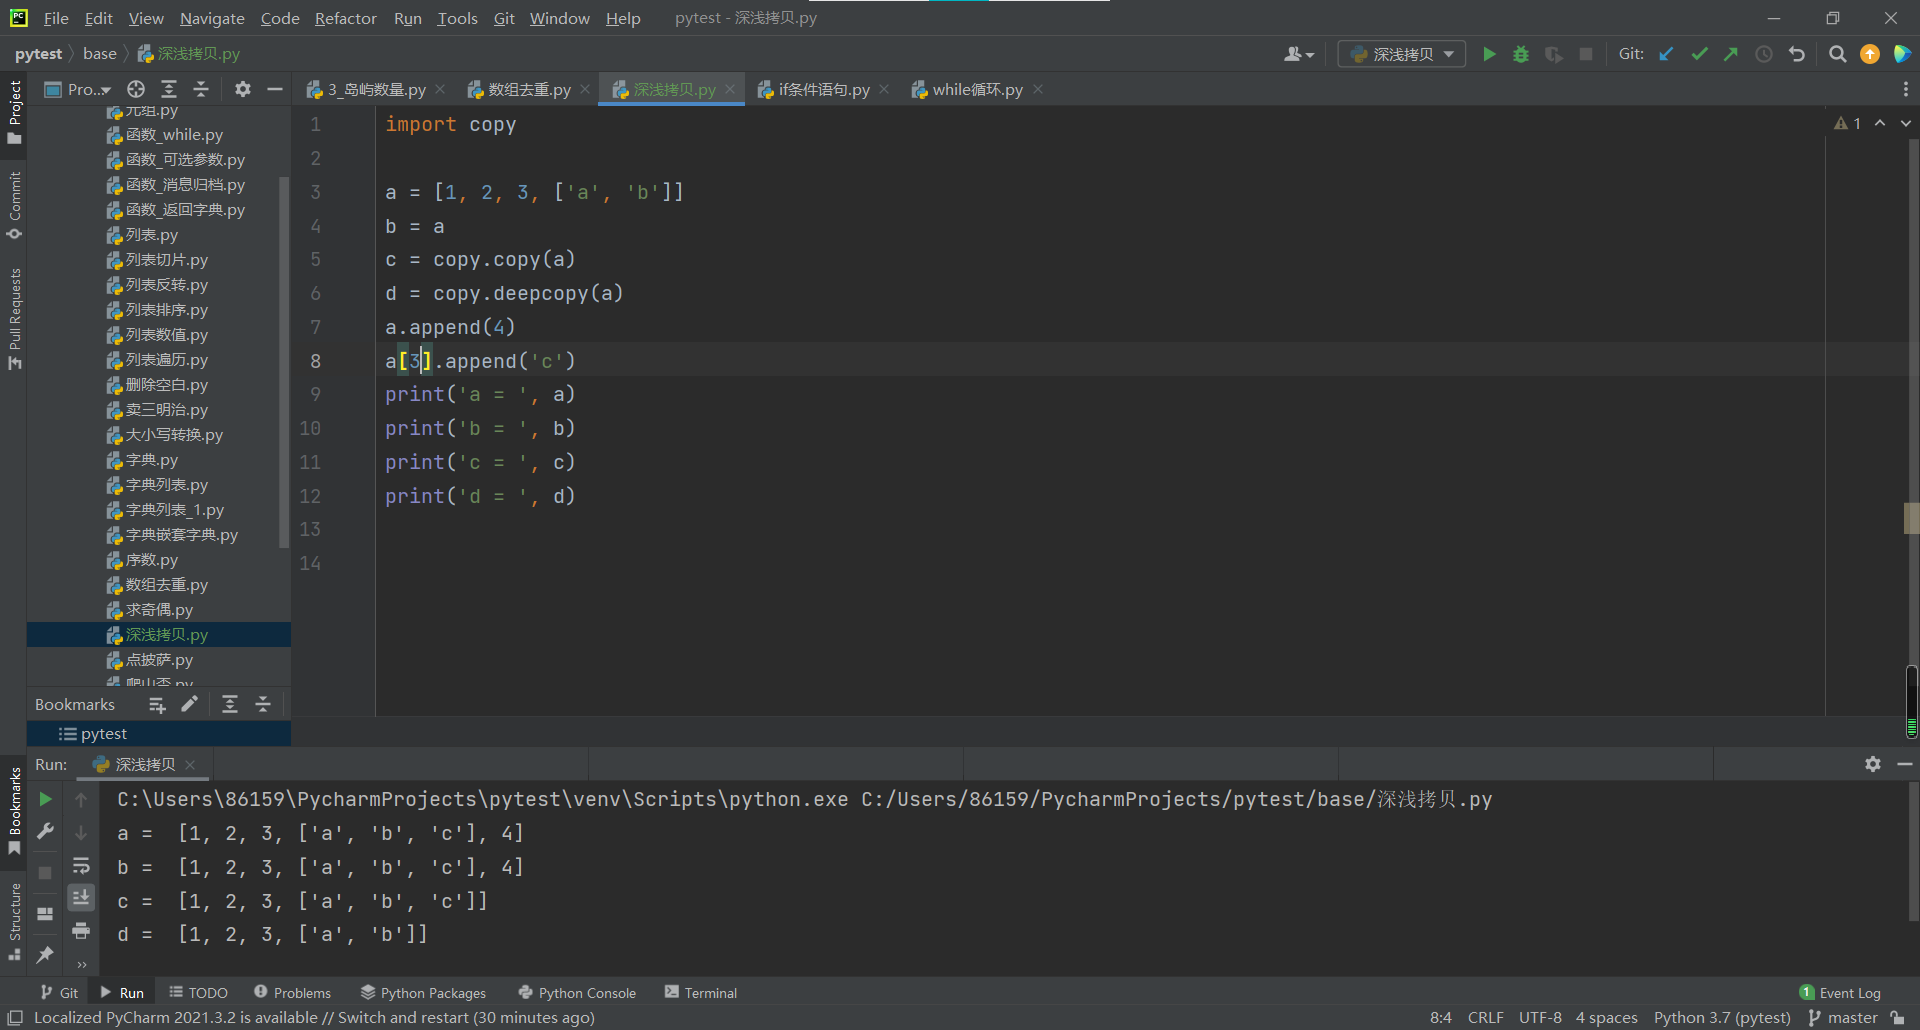Open Python Packages tool window
This screenshot has width=1920, height=1030.
(x=423, y=992)
